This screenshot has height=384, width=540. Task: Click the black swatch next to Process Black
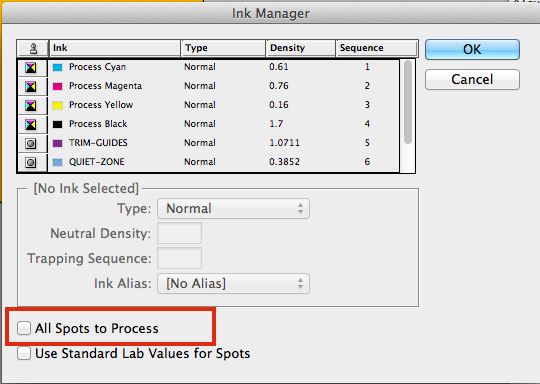[x=58, y=124]
